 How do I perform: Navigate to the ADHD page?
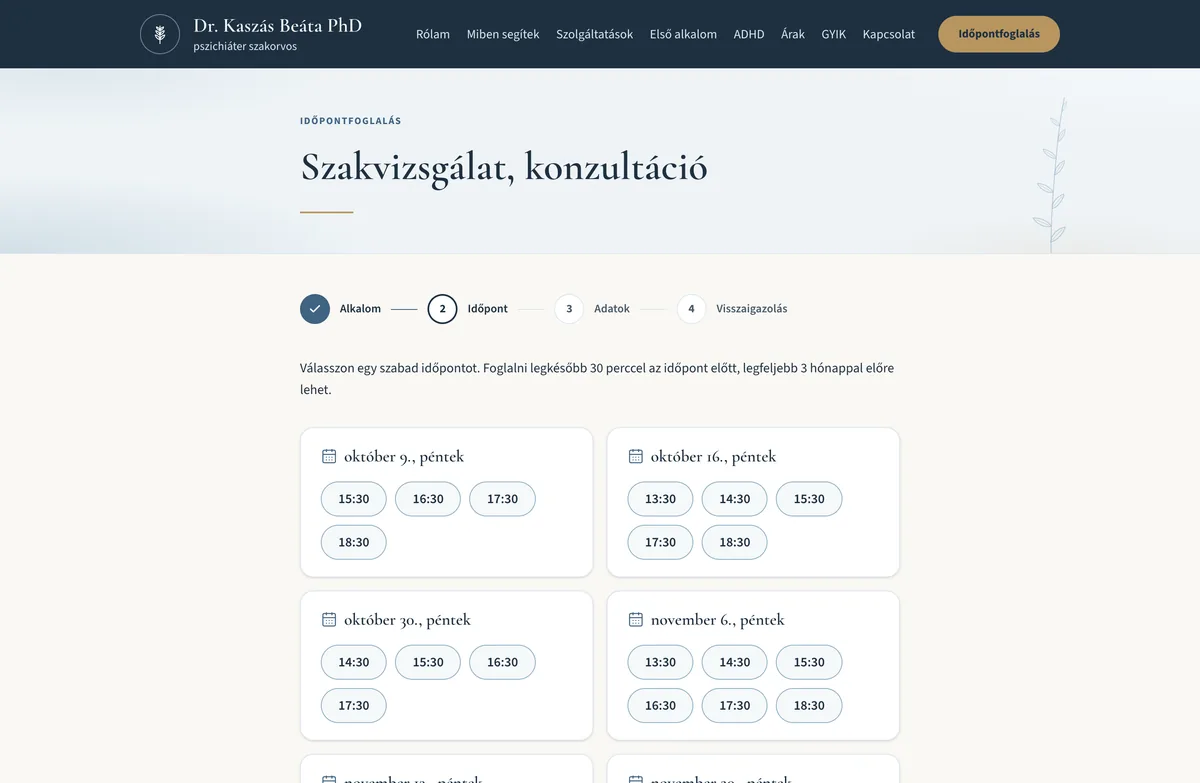point(749,34)
